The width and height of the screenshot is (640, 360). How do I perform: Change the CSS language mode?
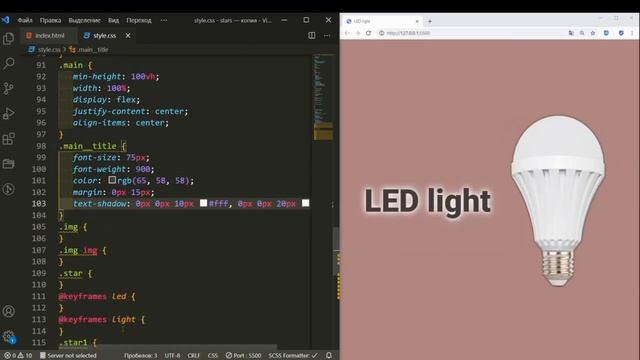pyautogui.click(x=213, y=356)
